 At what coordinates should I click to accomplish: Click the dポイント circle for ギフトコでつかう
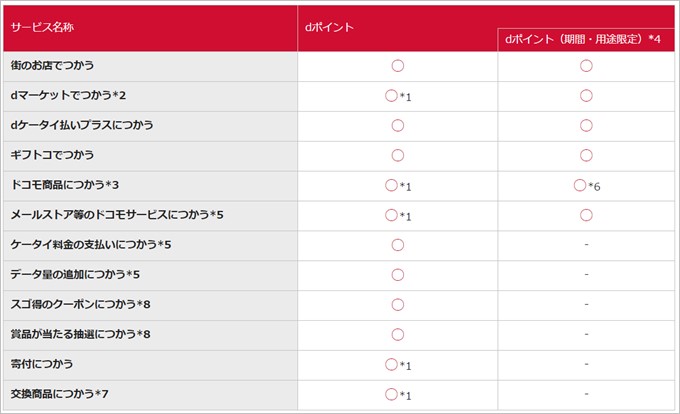(398, 156)
